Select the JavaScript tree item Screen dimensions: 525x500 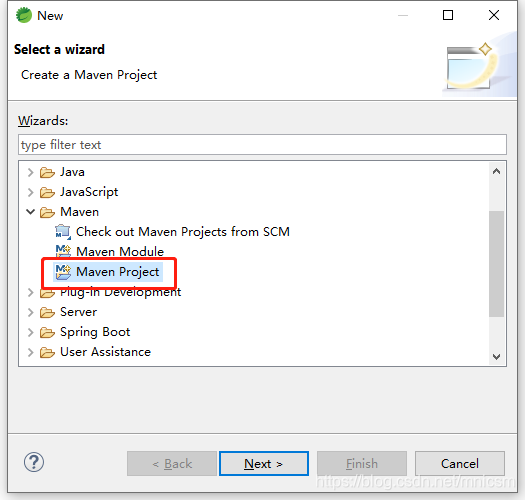89,192
